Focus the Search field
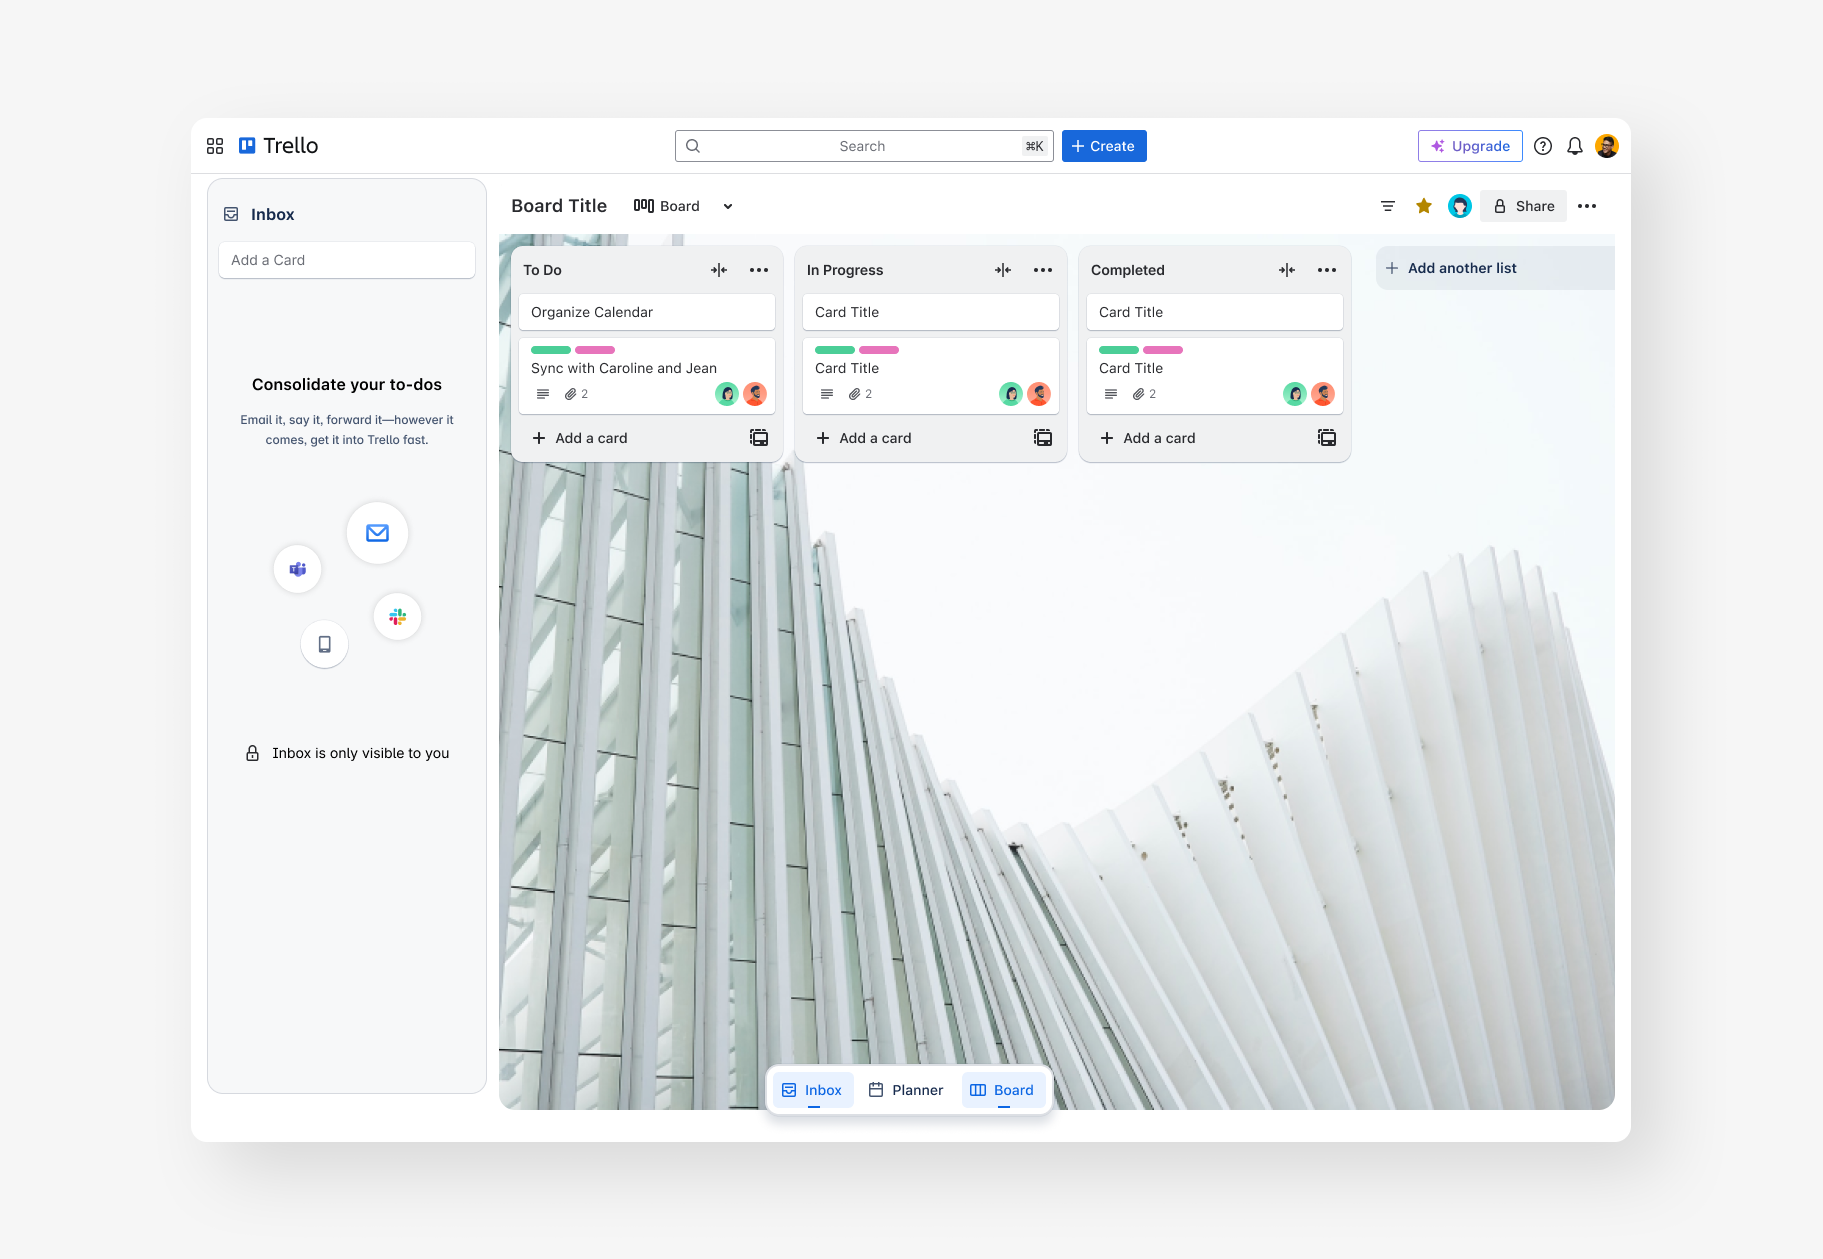The width and height of the screenshot is (1823, 1259). 864,146
